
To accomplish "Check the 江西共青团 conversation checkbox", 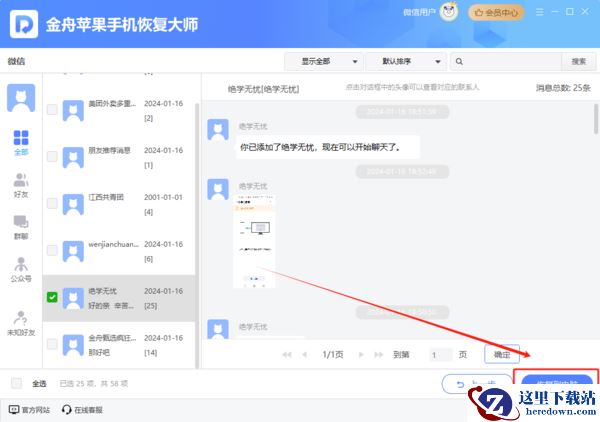I will (x=52, y=203).
